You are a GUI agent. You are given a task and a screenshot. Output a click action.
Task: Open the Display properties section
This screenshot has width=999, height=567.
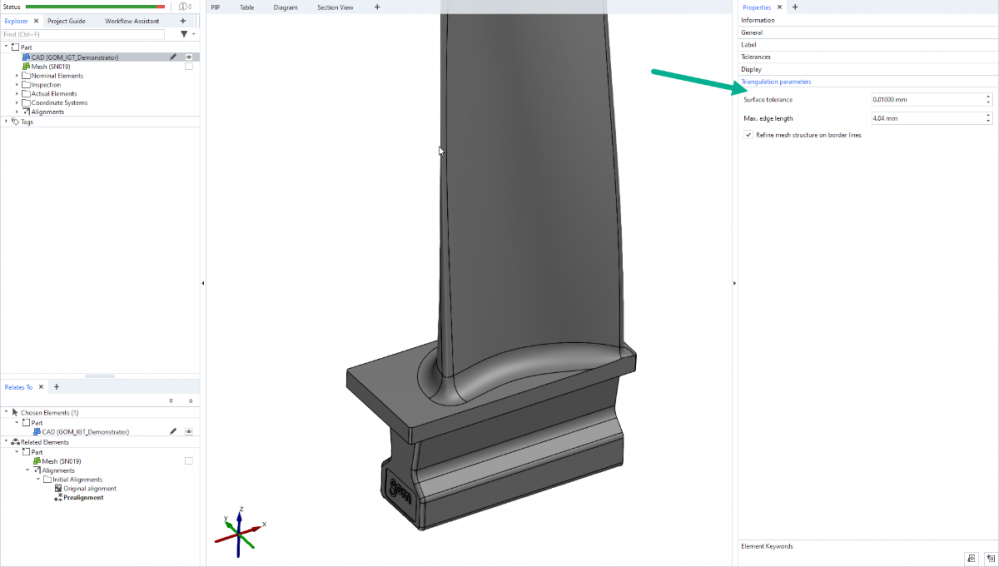pos(751,69)
